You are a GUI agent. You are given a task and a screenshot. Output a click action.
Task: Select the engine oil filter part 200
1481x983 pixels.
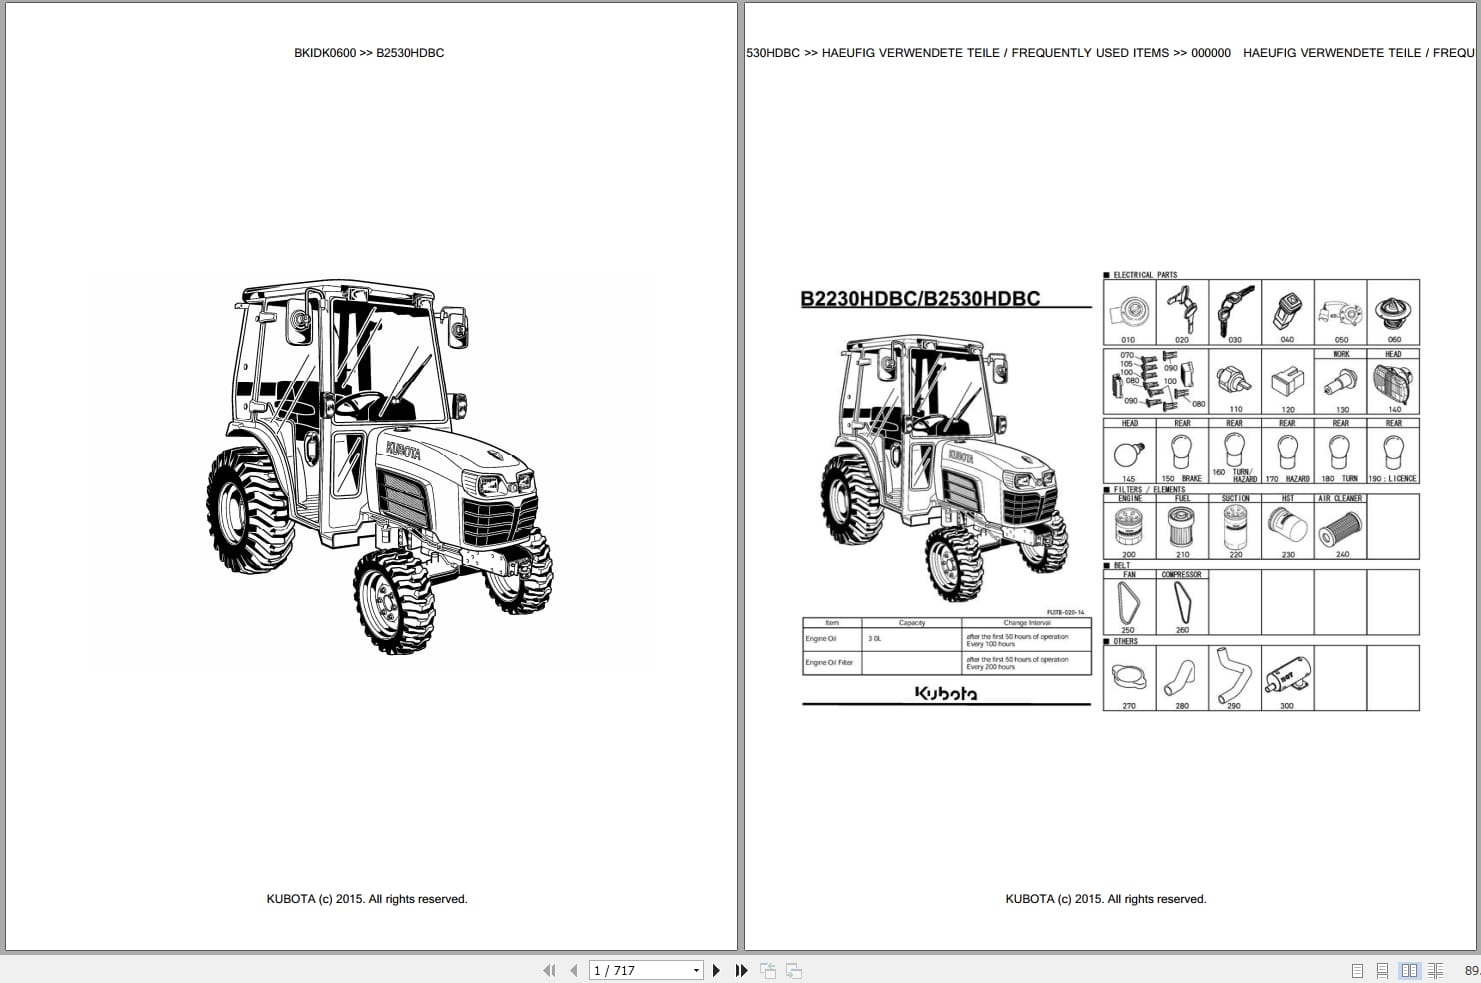[x=1129, y=527]
